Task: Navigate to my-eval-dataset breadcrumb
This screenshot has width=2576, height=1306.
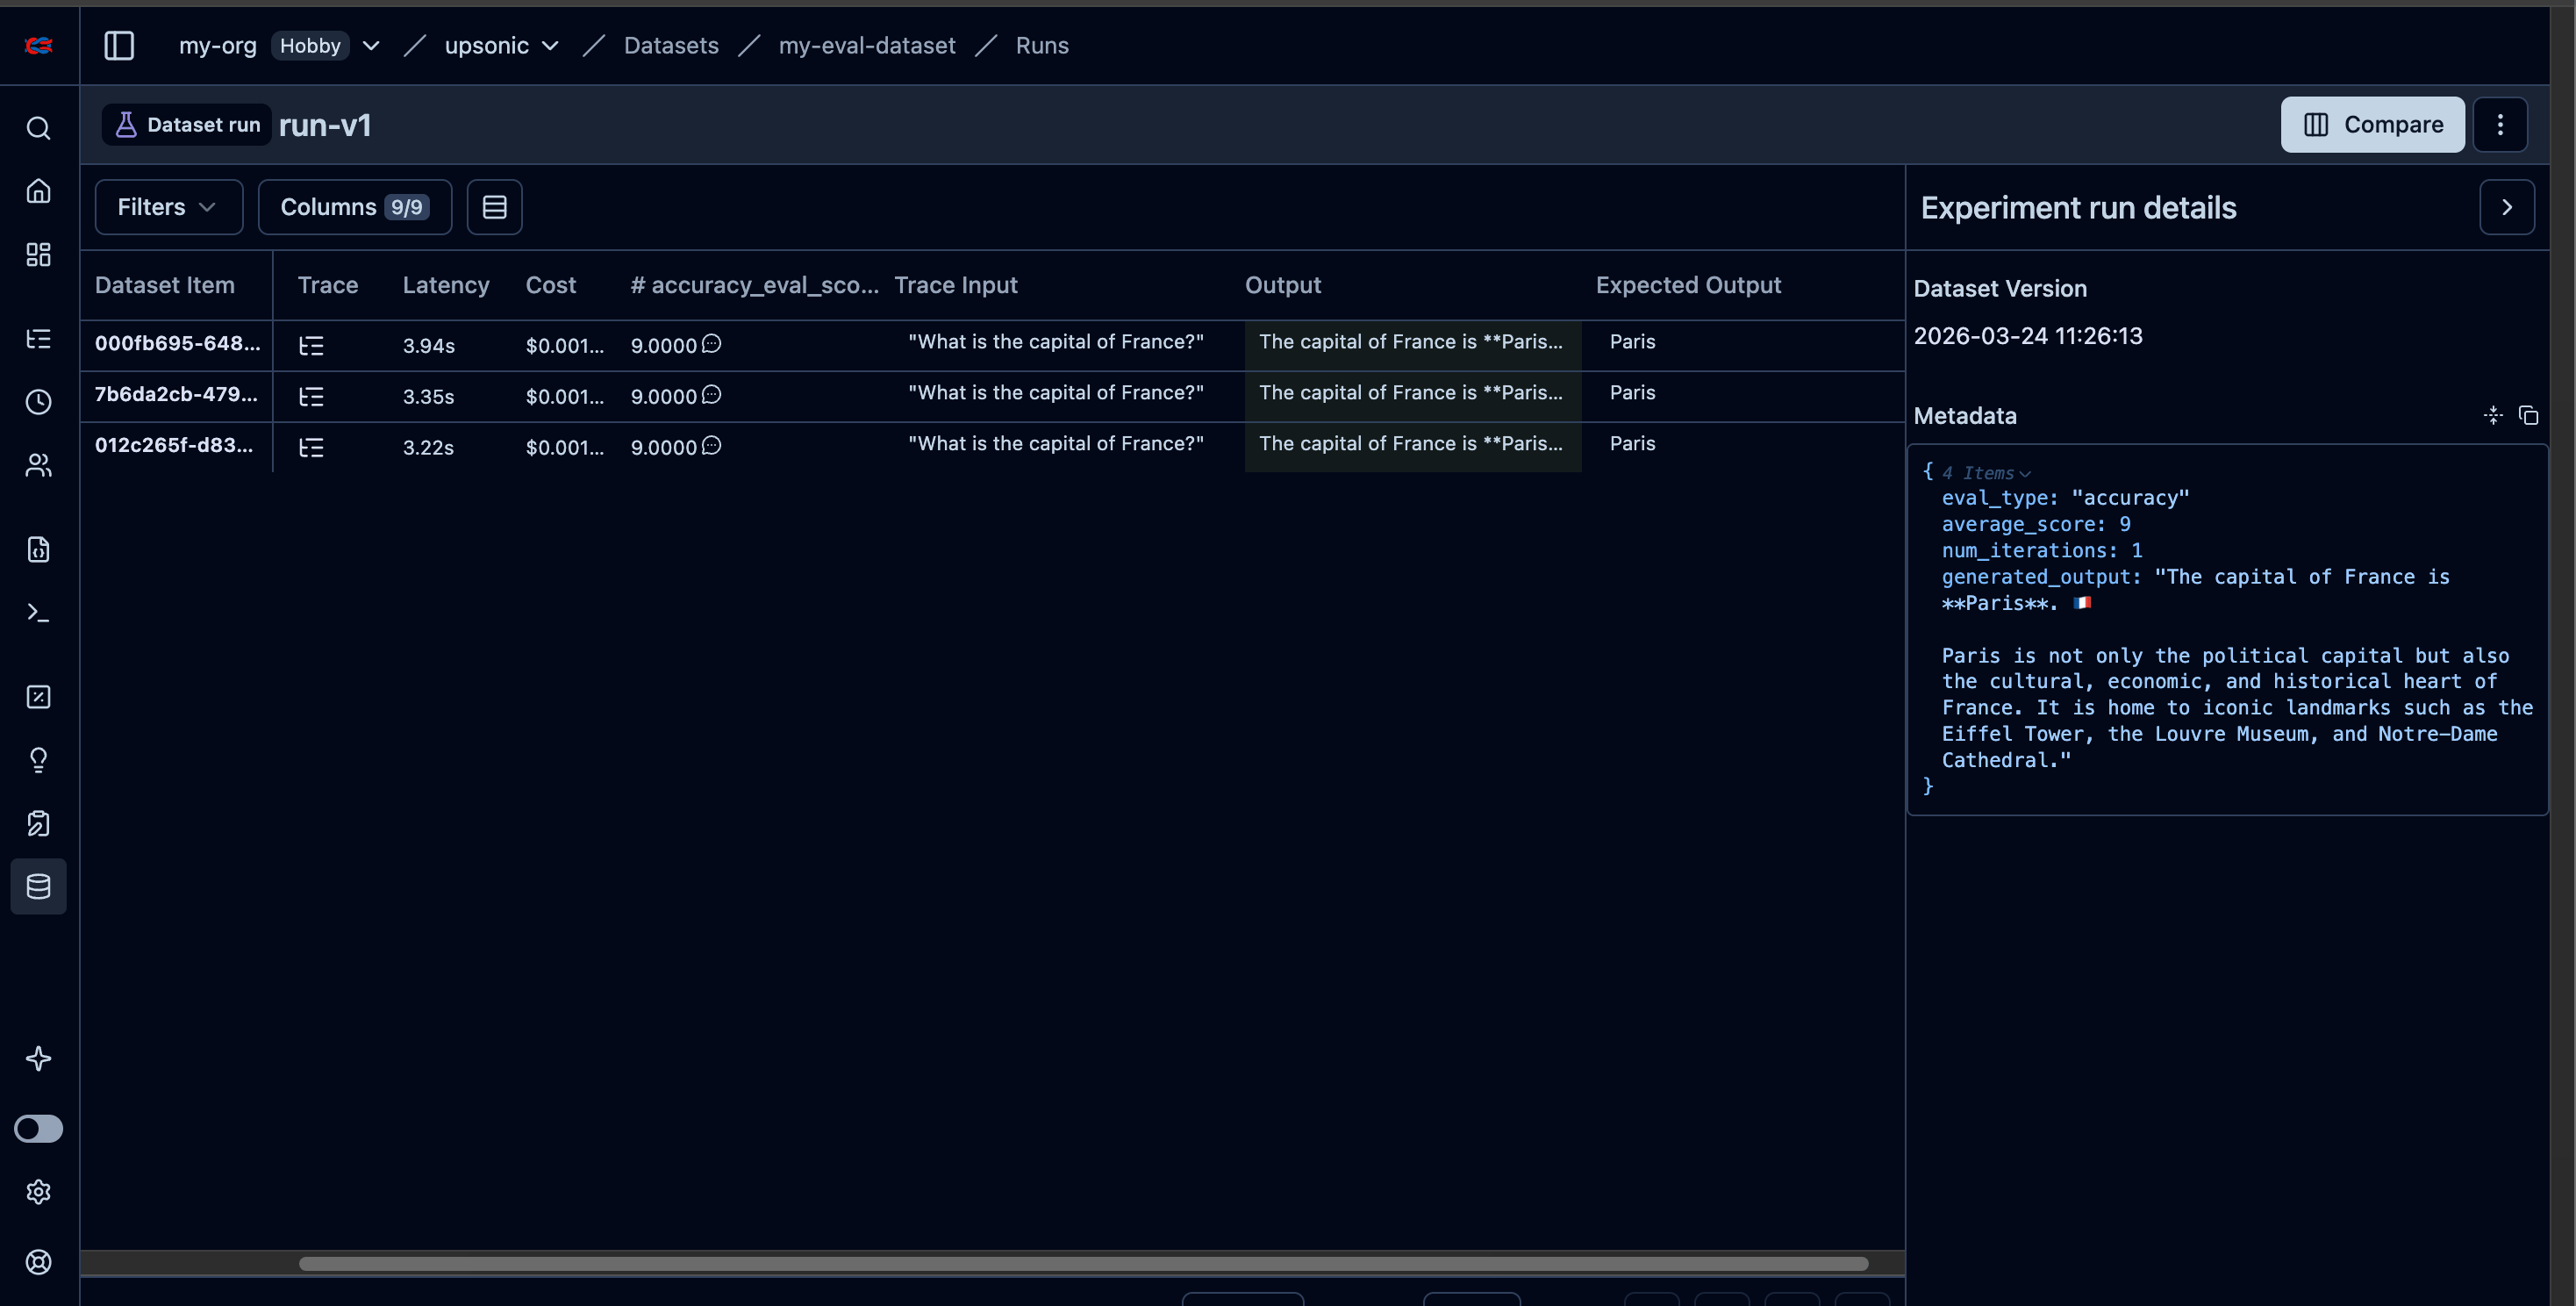Action: click(x=867, y=45)
